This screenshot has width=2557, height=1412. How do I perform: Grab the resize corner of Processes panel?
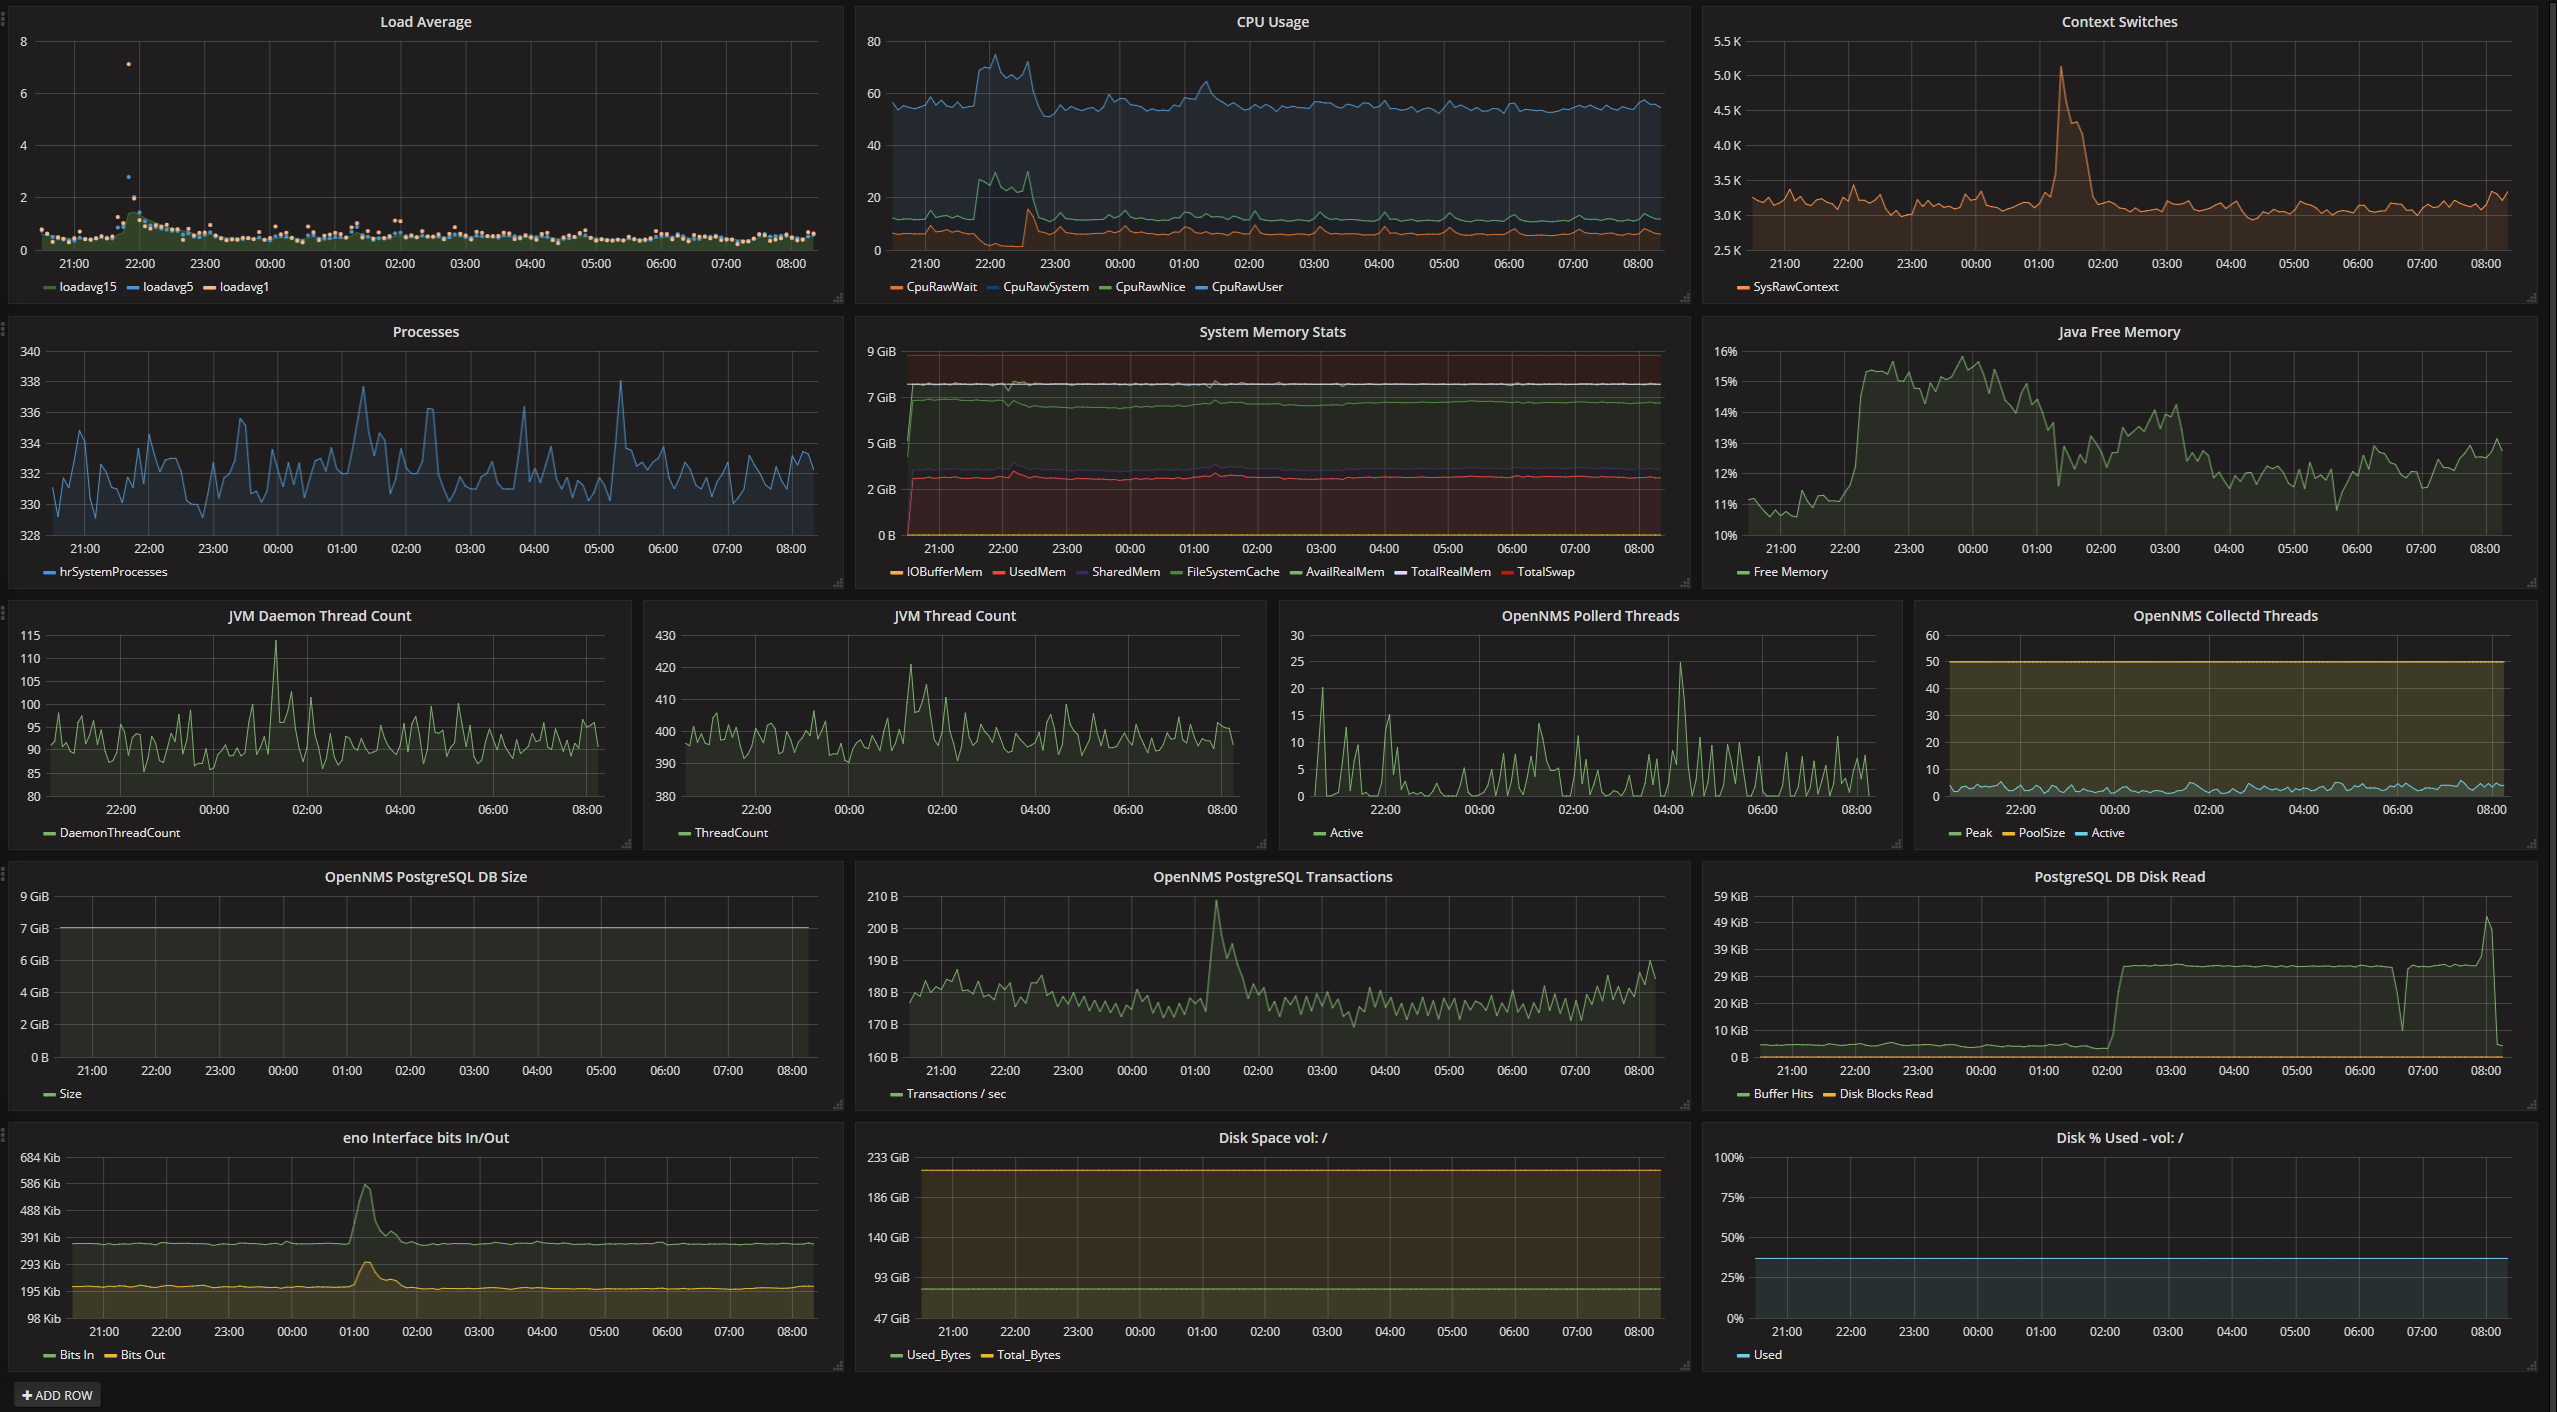(x=838, y=583)
